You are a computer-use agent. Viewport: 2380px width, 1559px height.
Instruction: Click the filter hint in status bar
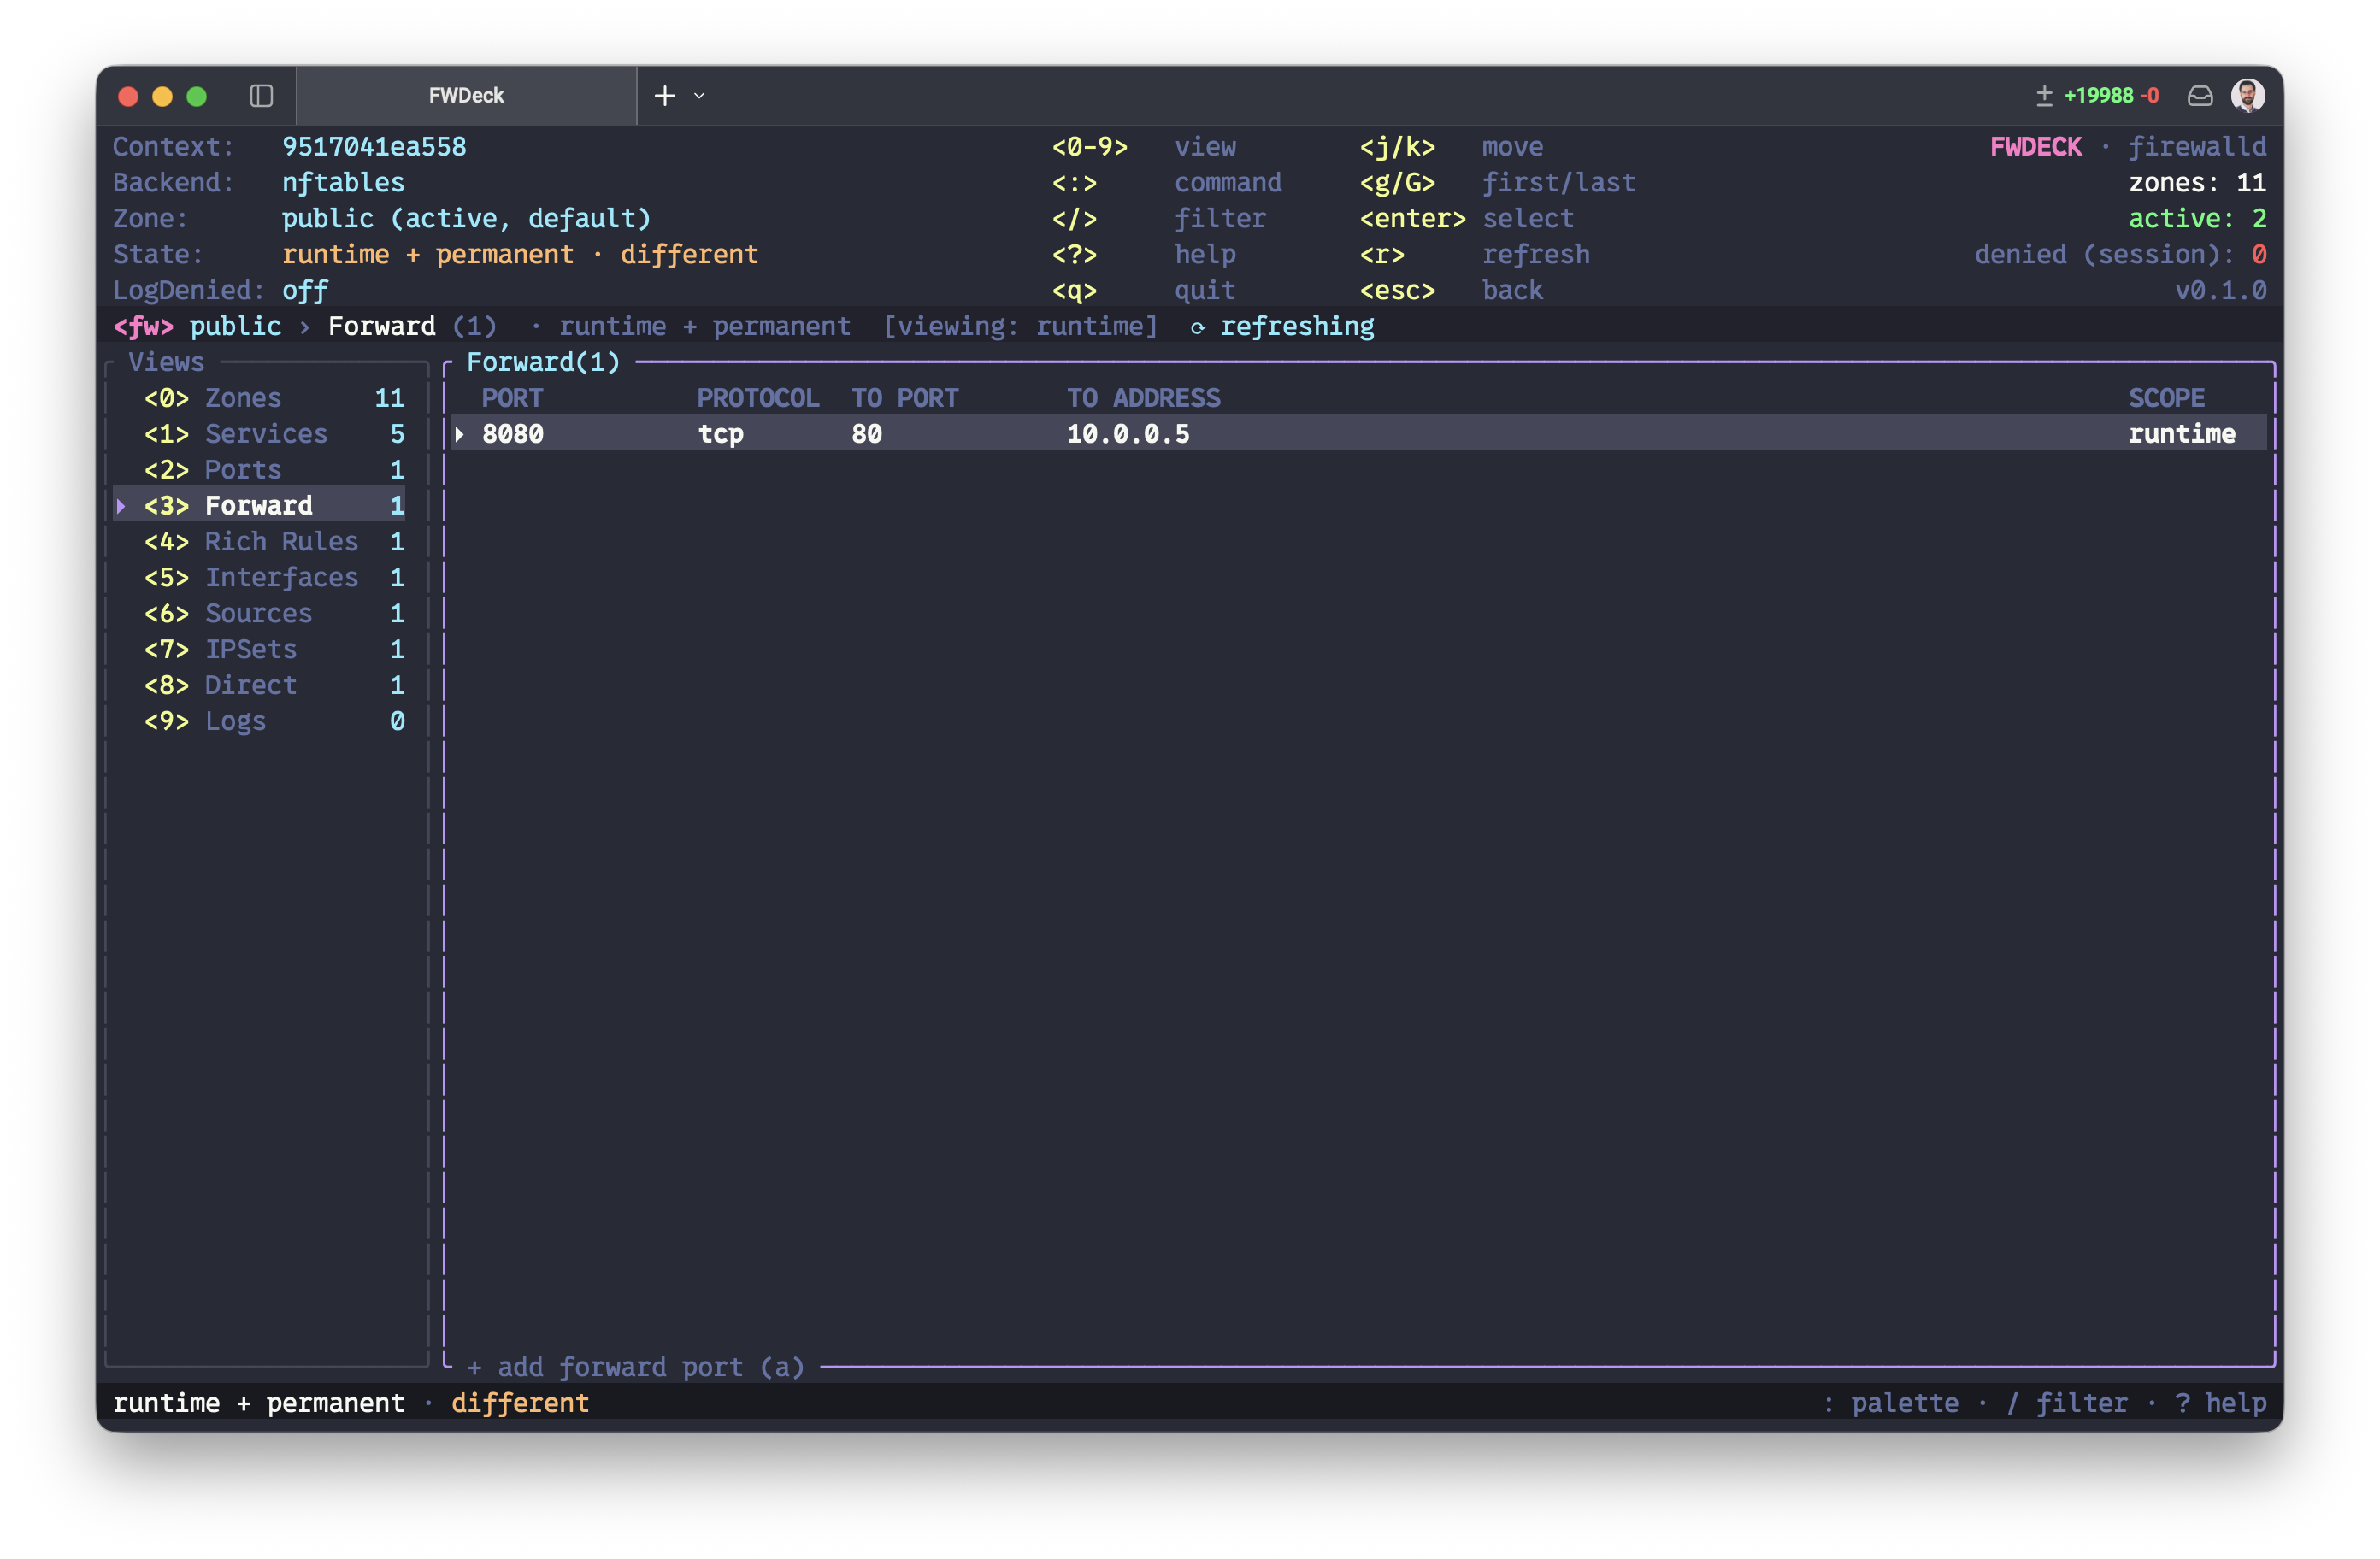click(2066, 1403)
